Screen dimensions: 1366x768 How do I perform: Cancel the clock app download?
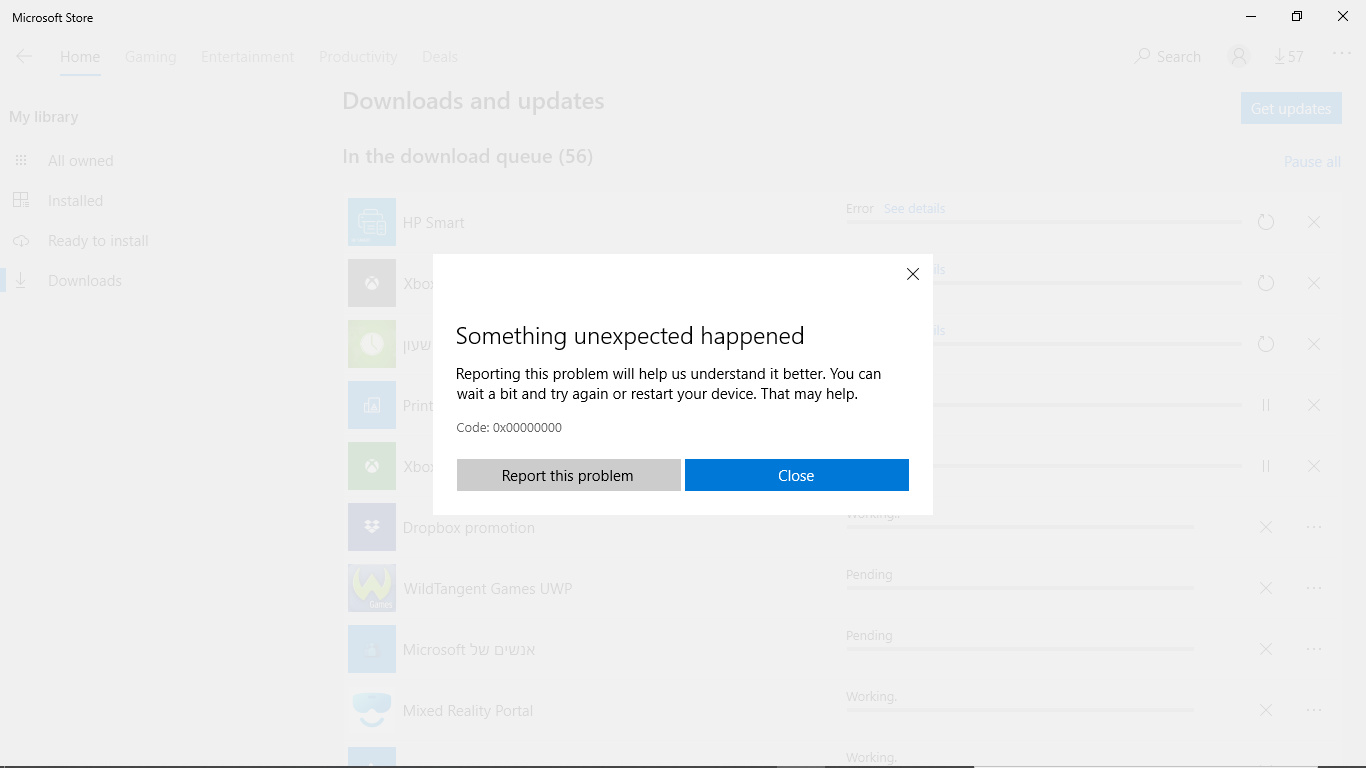(1314, 344)
